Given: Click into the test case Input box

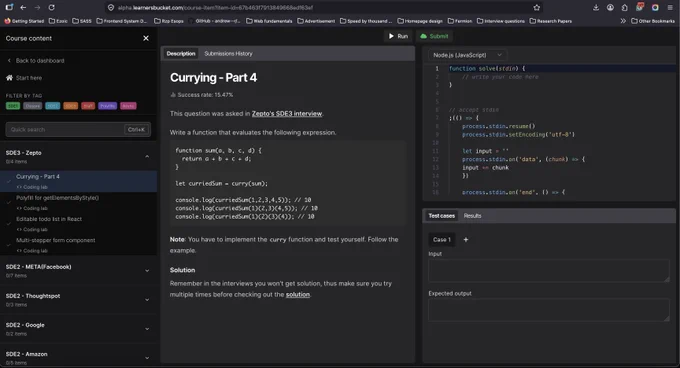Looking at the screenshot, I should coord(549,271).
